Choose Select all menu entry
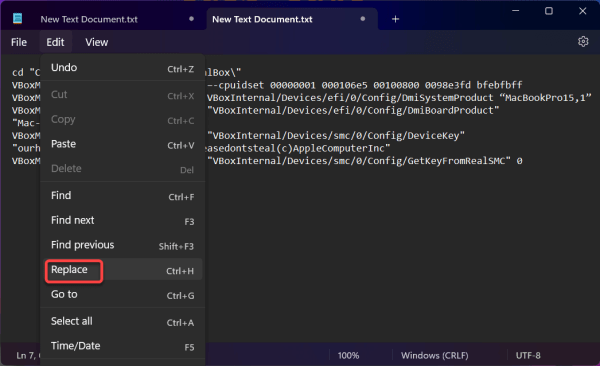600x366 pixels. (122, 321)
